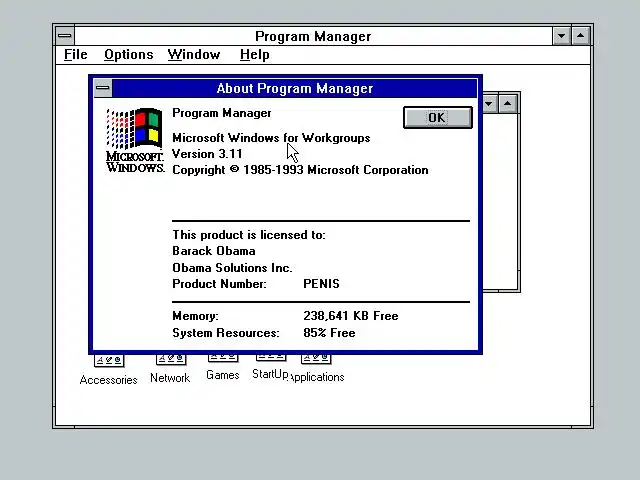Open the Games program group icon
Viewport: 640px width, 480px height.
(x=222, y=368)
